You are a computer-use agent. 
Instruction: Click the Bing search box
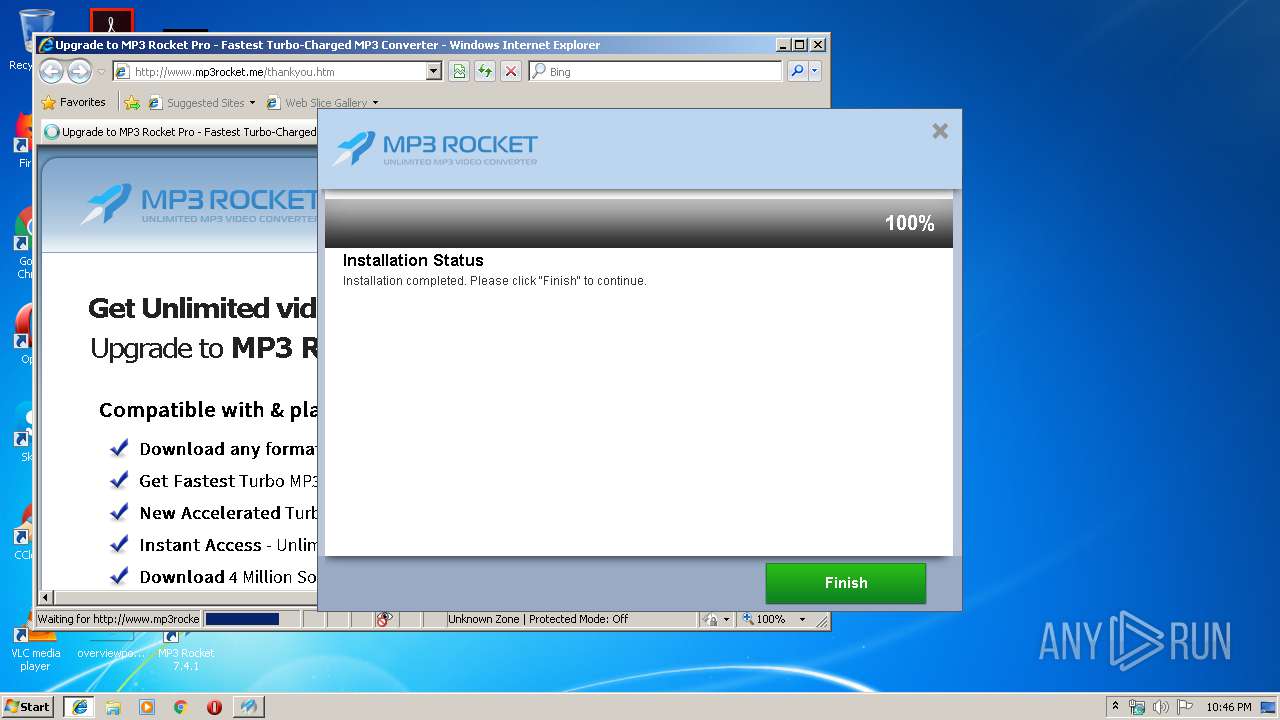[655, 72]
